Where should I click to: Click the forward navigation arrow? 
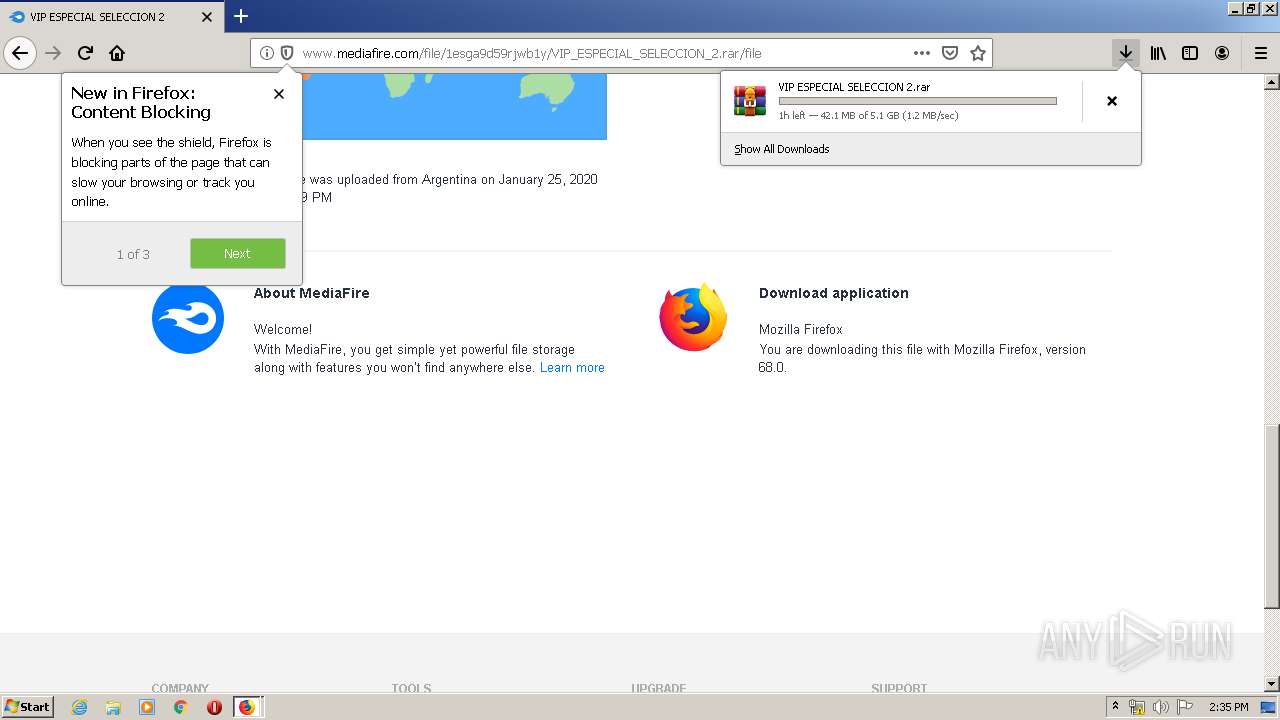tap(54, 53)
